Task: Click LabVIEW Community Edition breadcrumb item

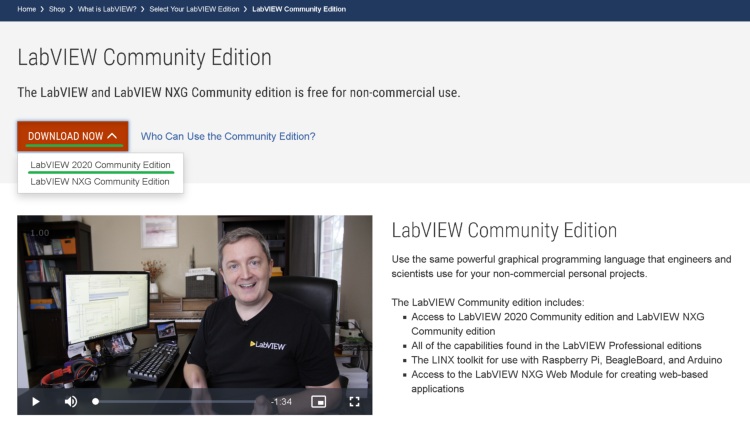Action: coord(299,9)
